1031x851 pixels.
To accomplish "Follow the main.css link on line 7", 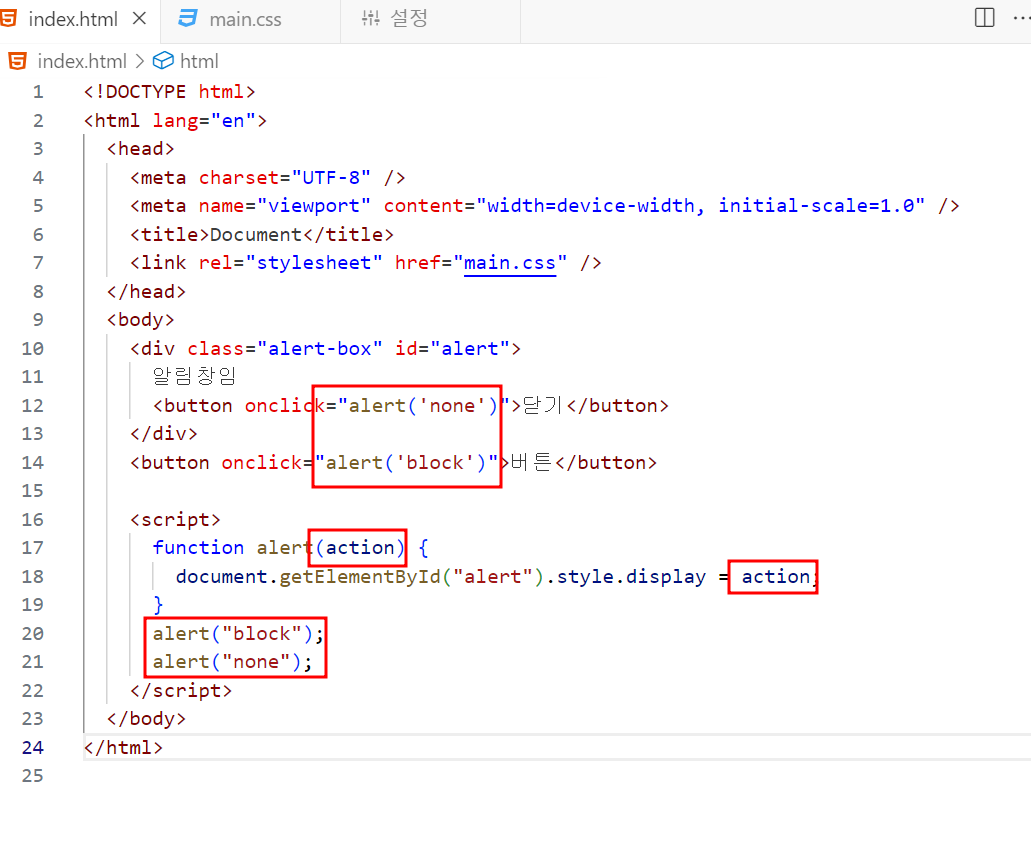I will click(x=510, y=263).
